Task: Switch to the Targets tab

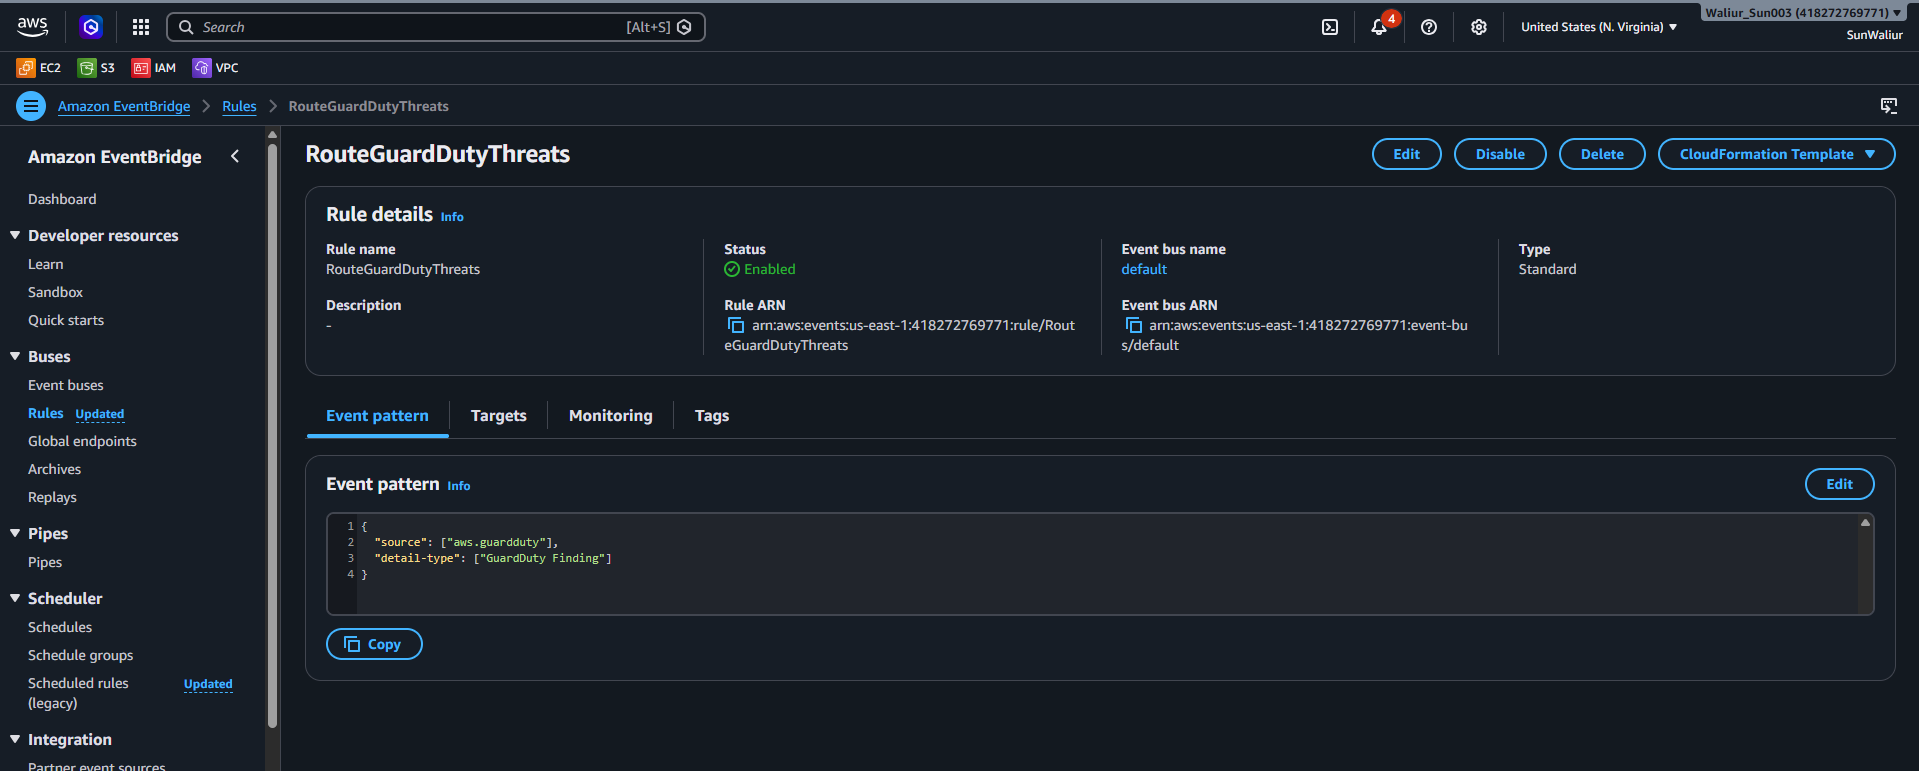Action: [x=498, y=416]
